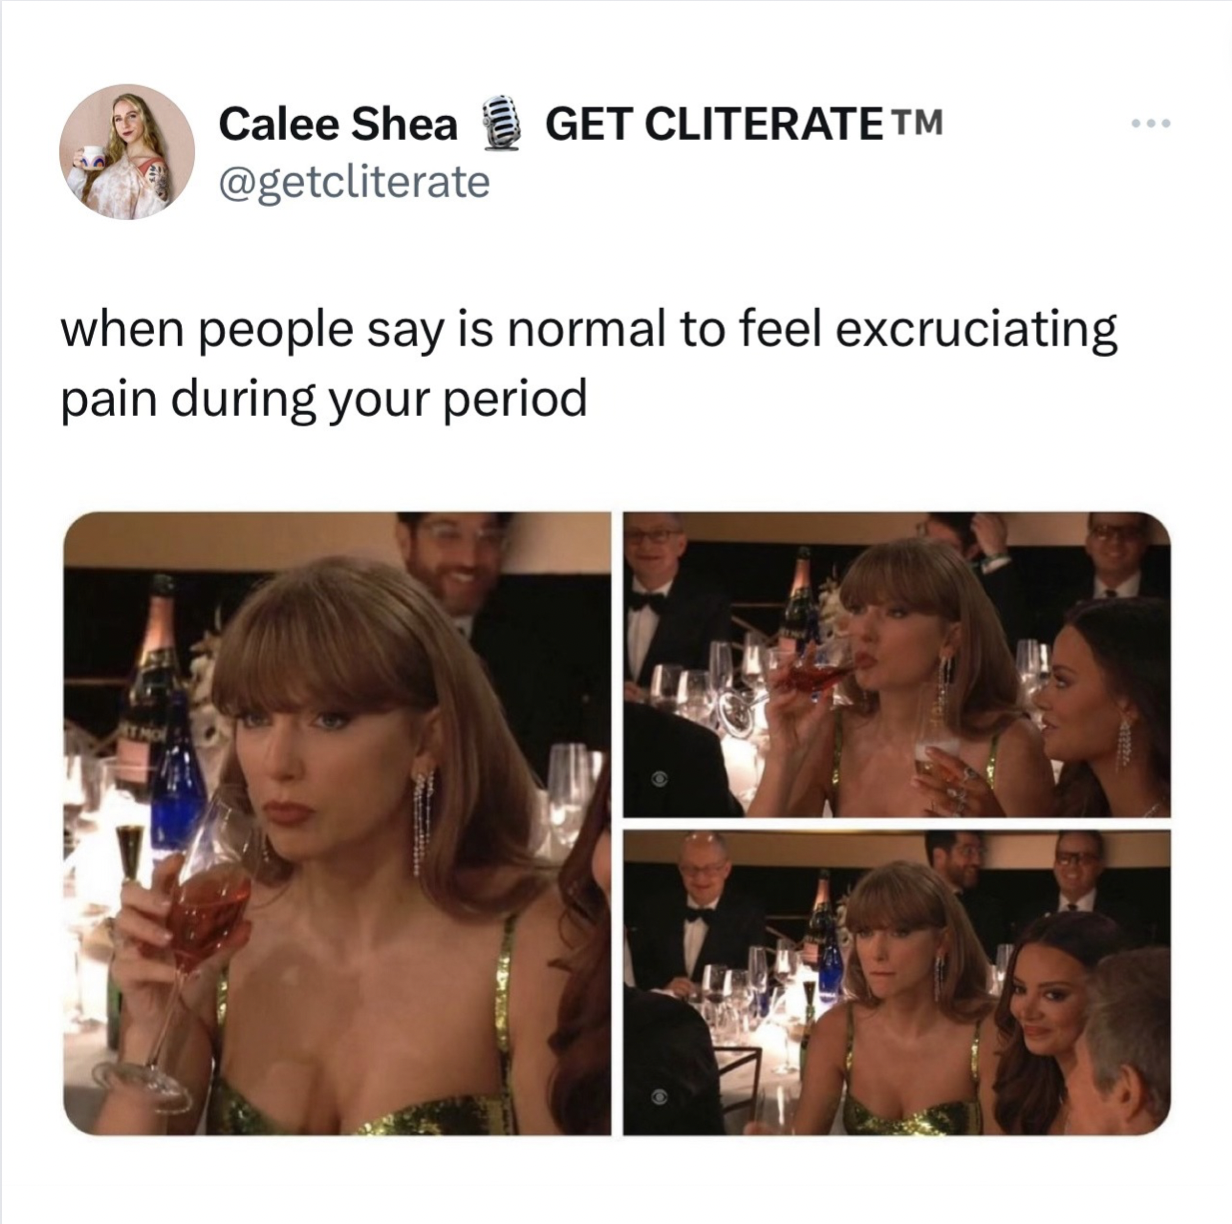Open the large left photo of the tweet
The height and width of the screenshot is (1224, 1232).
(x=337, y=824)
